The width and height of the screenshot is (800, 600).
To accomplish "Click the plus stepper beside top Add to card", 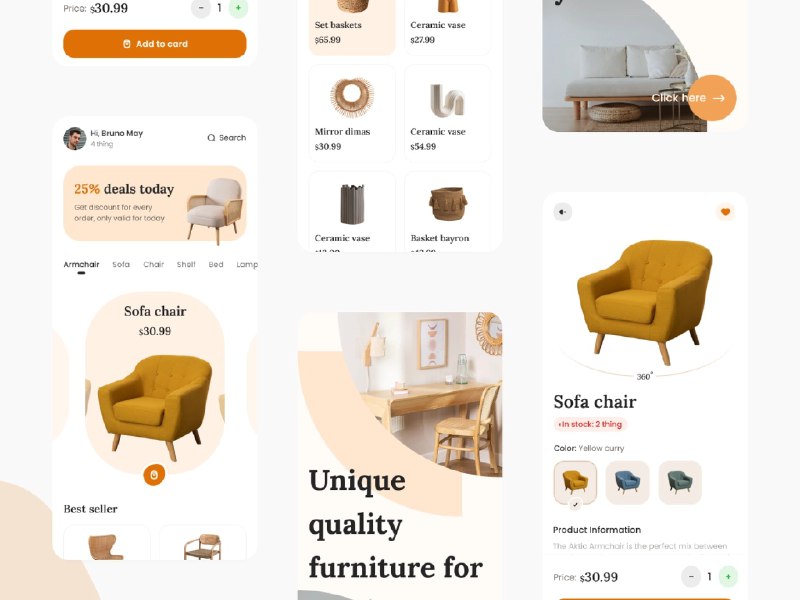I will (238, 8).
